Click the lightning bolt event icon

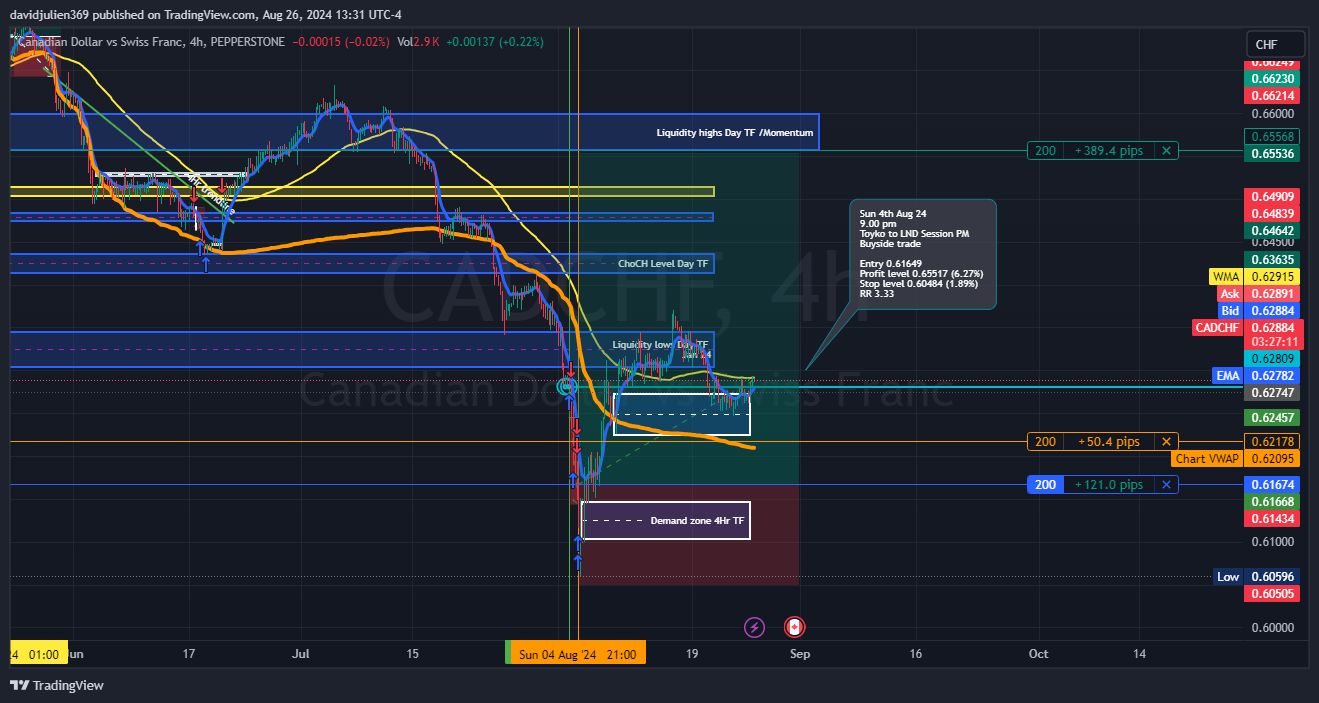click(x=755, y=627)
